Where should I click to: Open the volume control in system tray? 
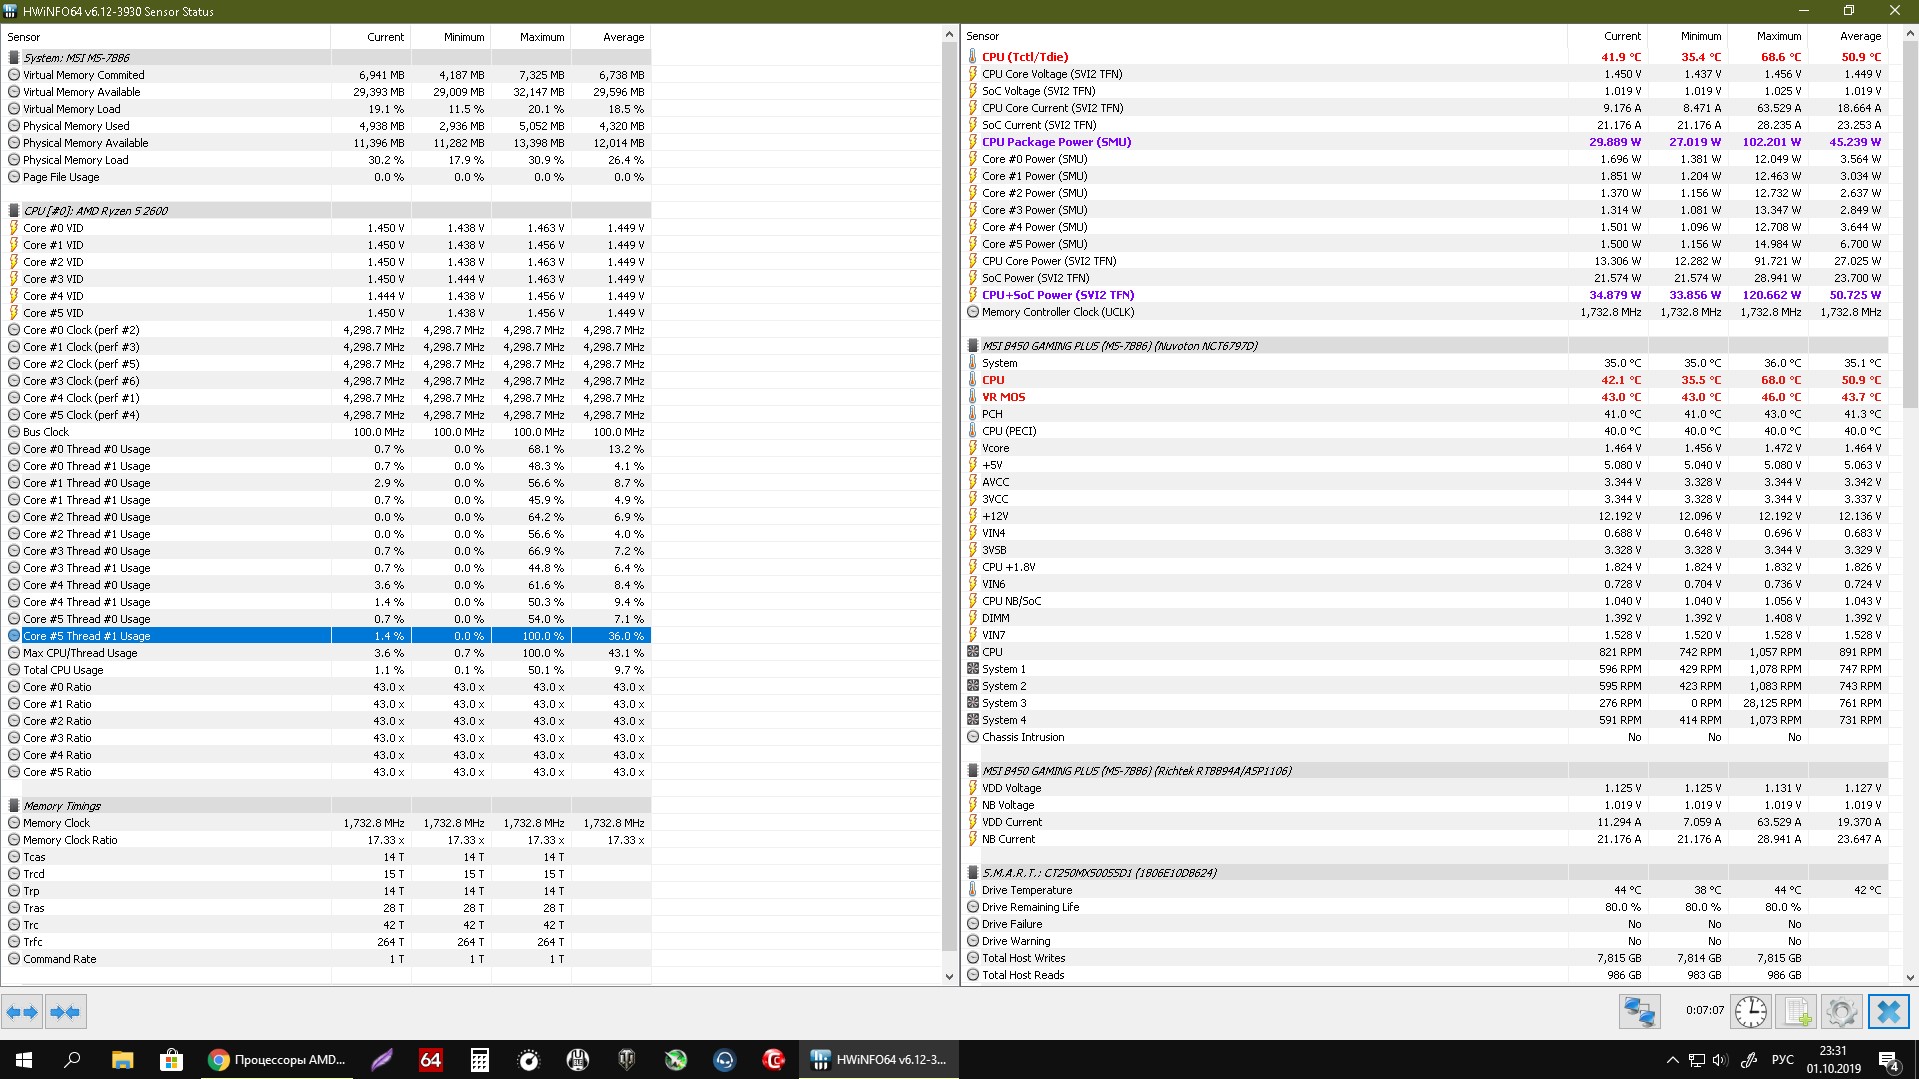(x=1720, y=1060)
